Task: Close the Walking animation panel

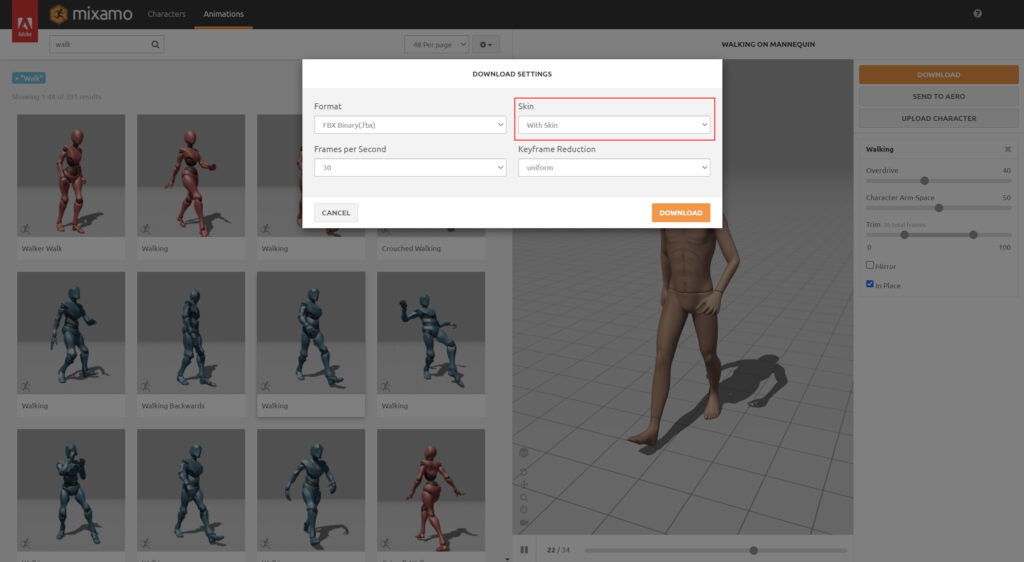Action: point(1007,149)
